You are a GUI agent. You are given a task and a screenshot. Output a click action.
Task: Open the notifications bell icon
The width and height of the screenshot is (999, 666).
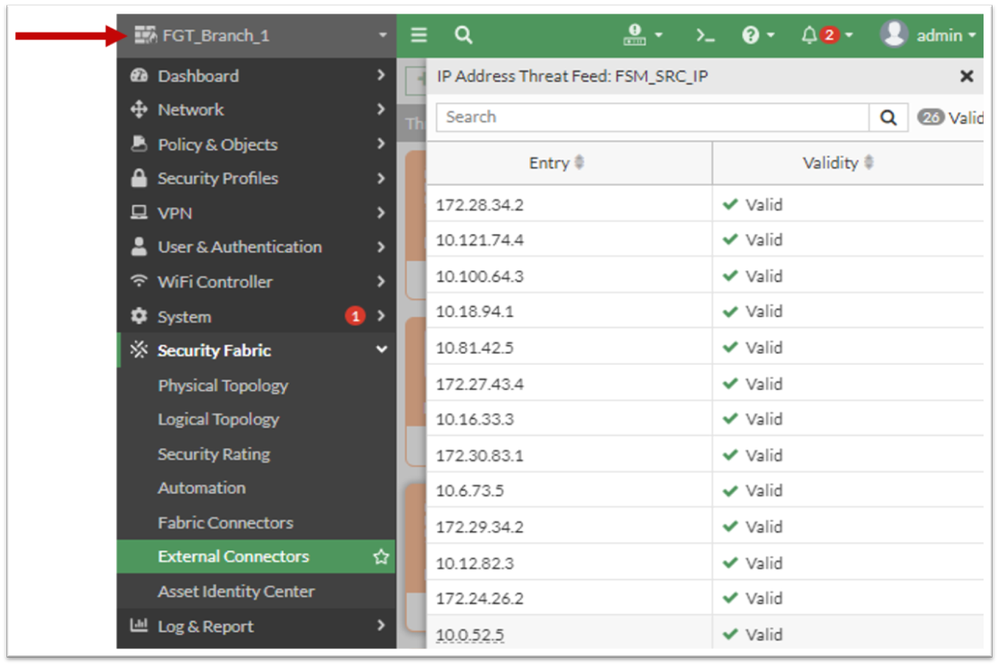tap(810, 35)
